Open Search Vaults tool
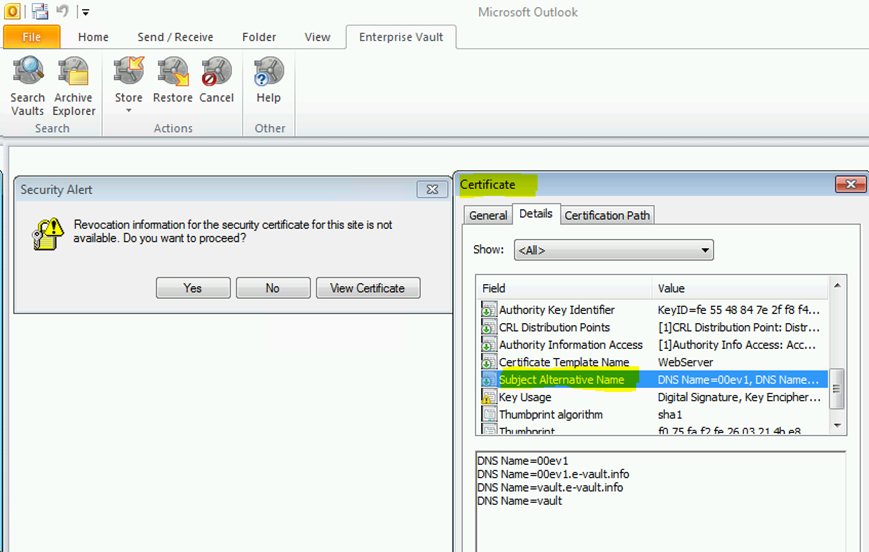The width and height of the screenshot is (869, 552). tap(28, 86)
